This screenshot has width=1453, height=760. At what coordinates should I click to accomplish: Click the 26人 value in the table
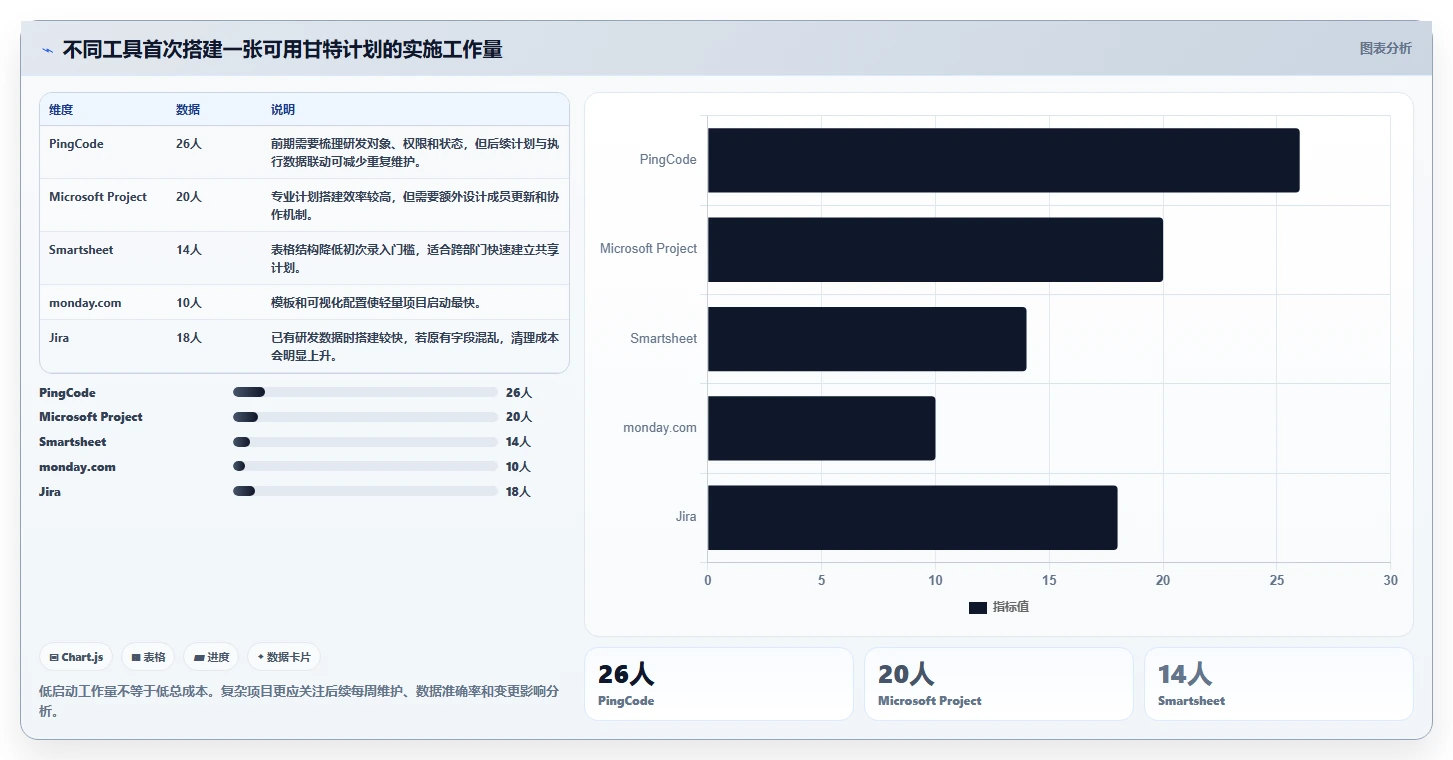pyautogui.click(x=189, y=144)
